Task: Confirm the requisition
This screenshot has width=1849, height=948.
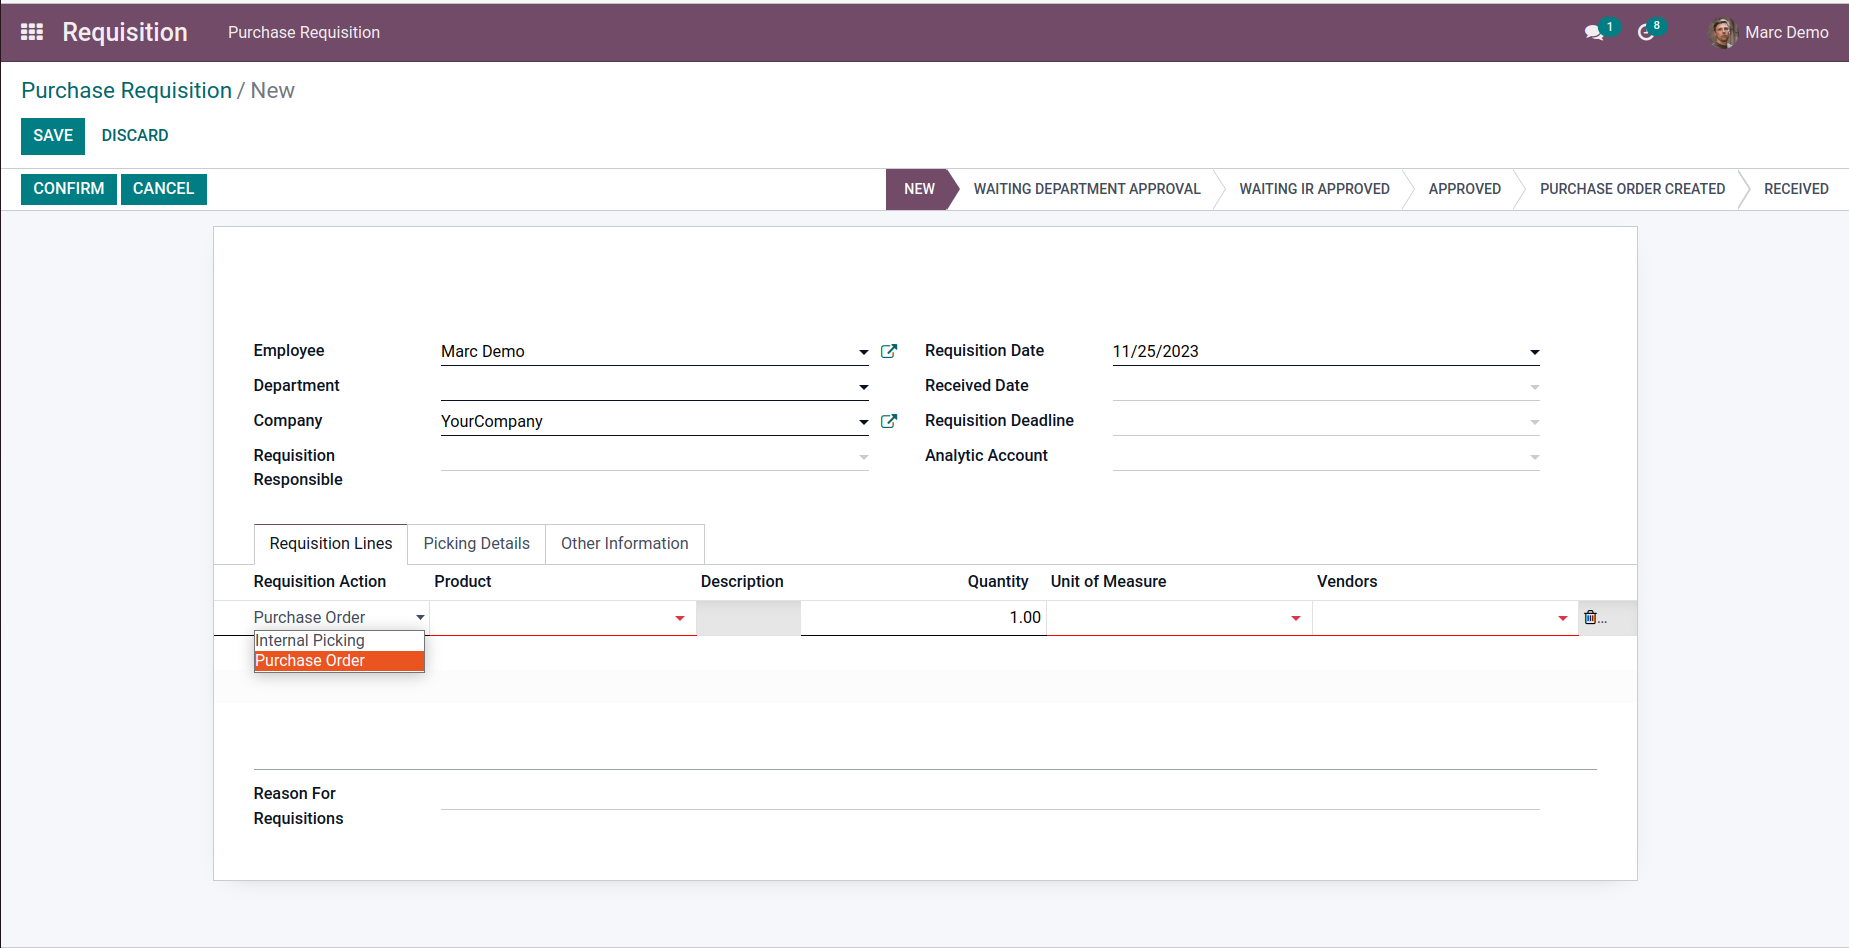Action: pyautogui.click(x=69, y=189)
